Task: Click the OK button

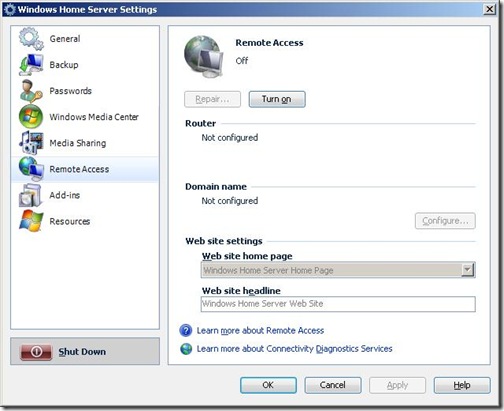Action: (268, 385)
